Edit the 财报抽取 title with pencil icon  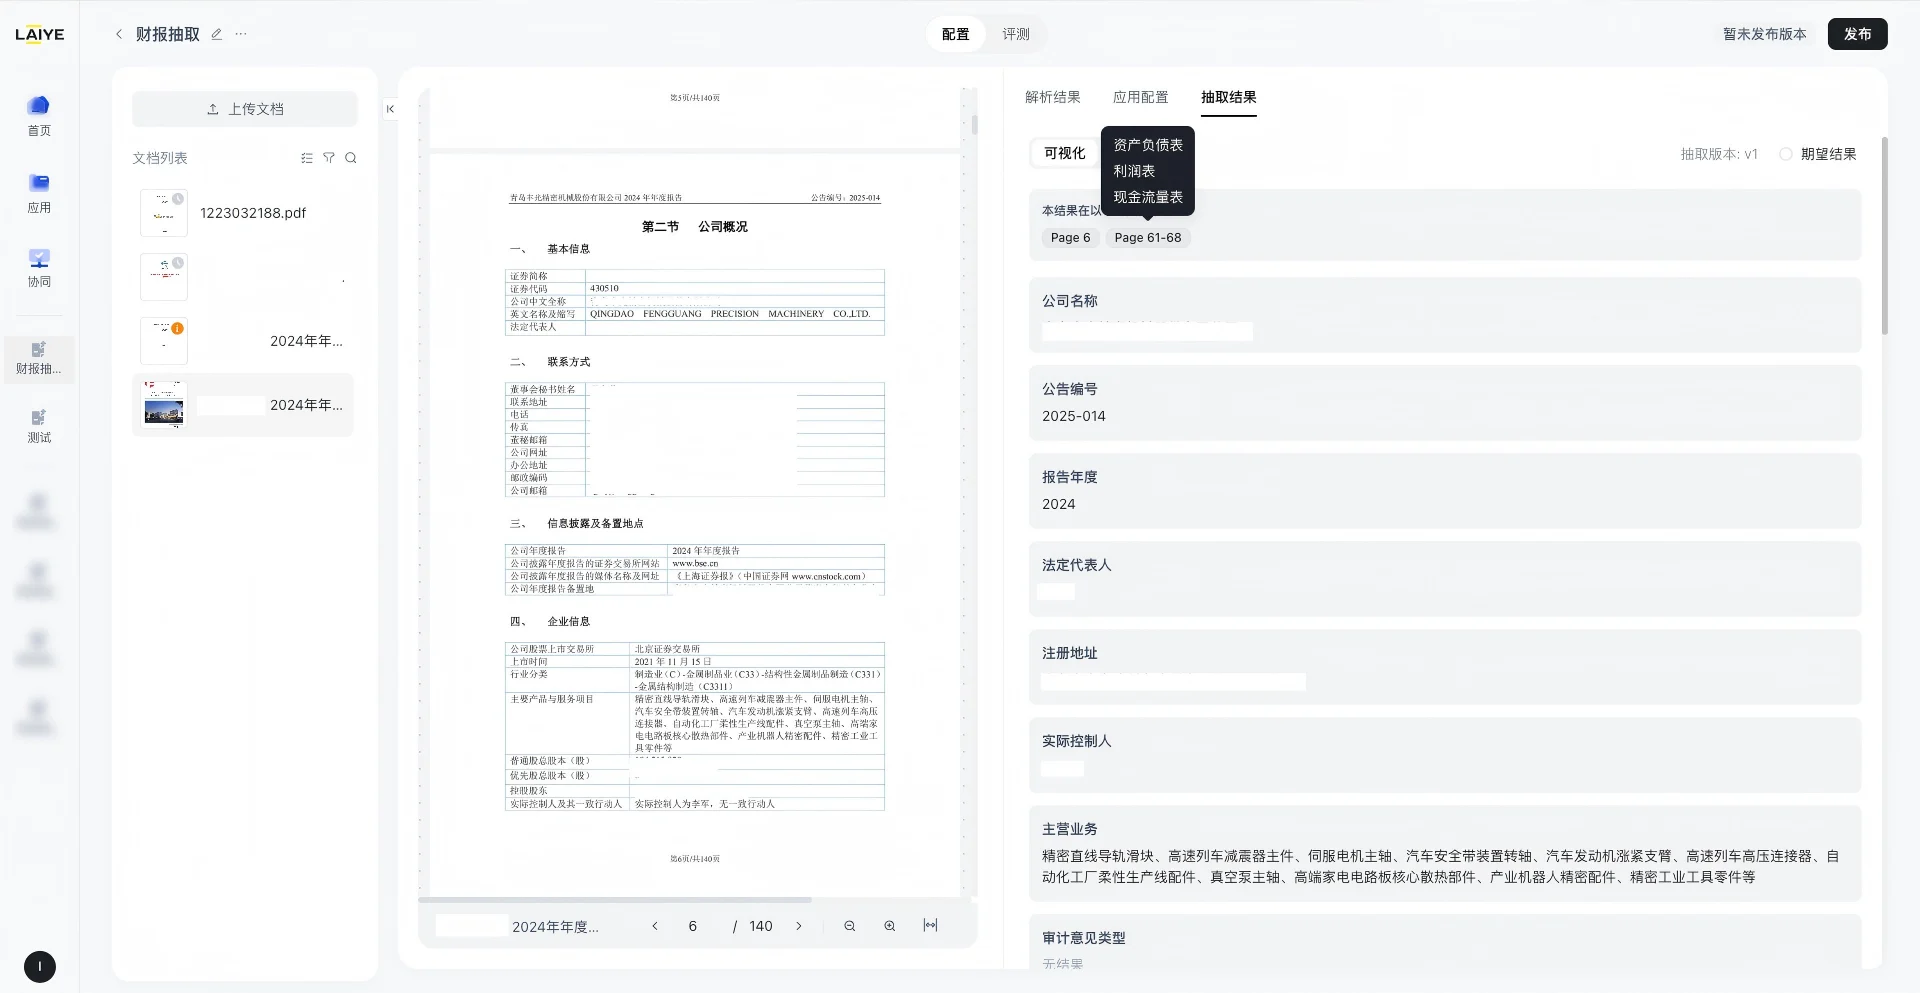216,34
